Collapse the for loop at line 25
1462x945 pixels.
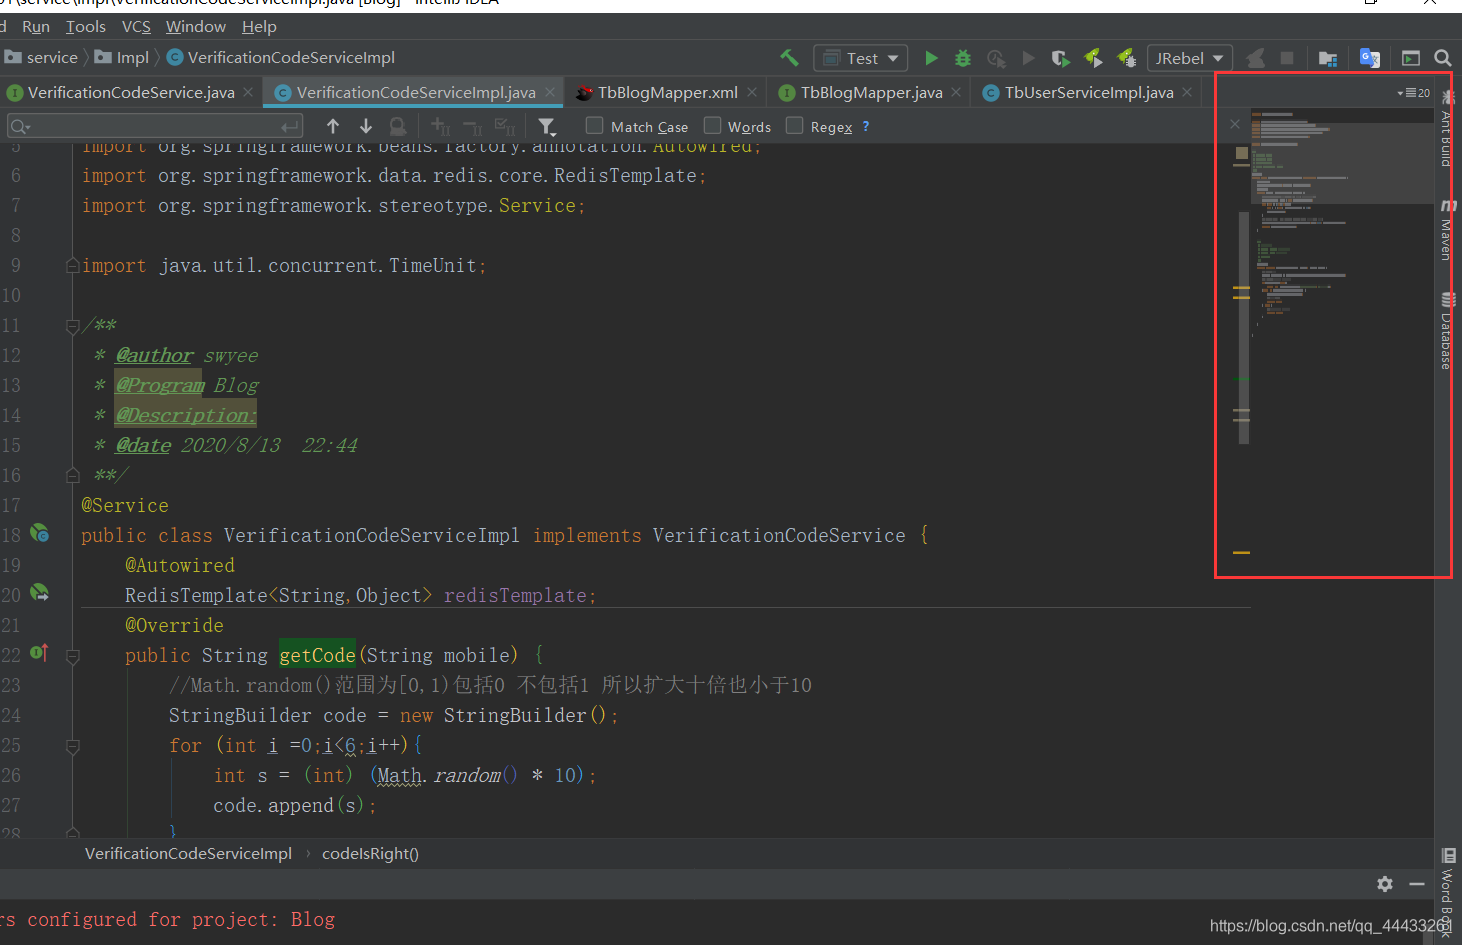pyautogui.click(x=72, y=746)
